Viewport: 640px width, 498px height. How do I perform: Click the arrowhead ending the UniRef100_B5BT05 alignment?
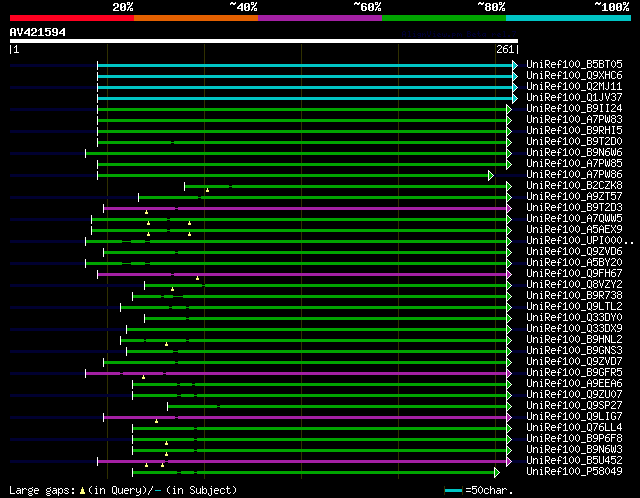pos(514,65)
